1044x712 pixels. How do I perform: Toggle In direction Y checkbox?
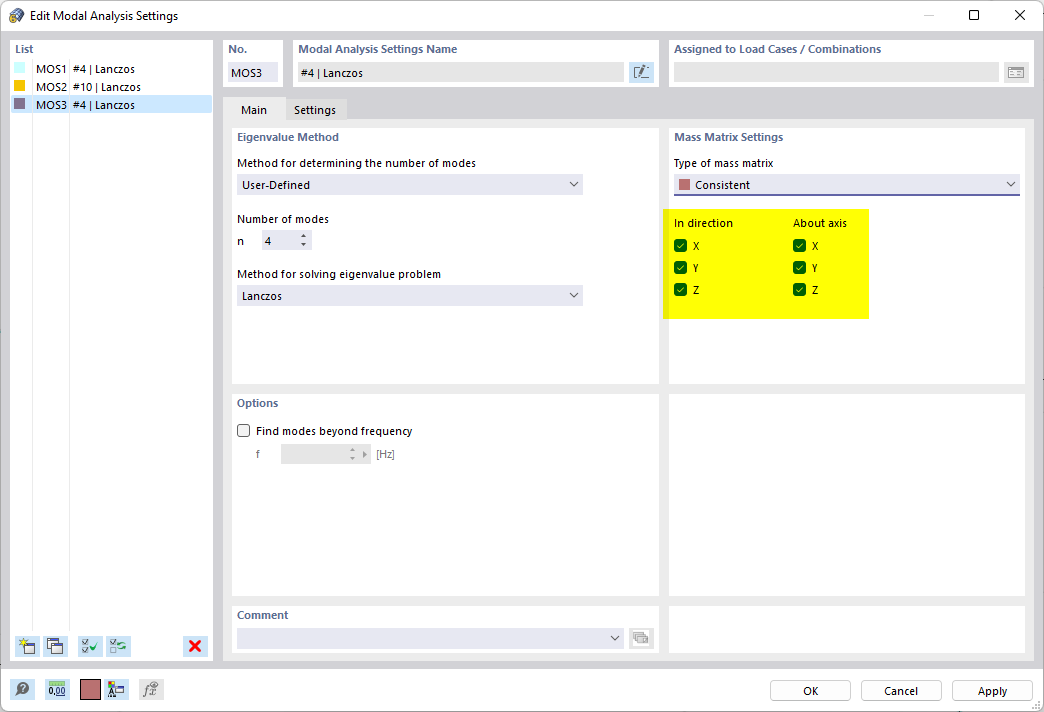[x=680, y=268]
